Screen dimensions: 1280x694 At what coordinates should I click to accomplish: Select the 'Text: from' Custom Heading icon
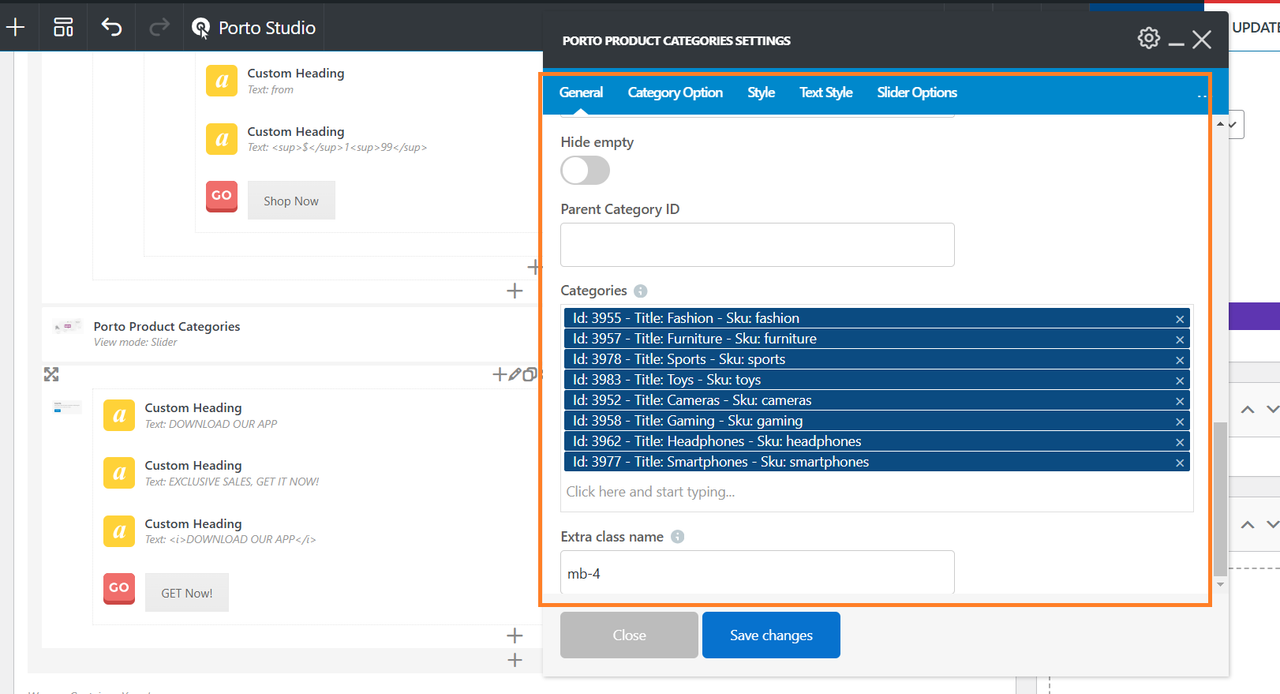pyautogui.click(x=222, y=81)
